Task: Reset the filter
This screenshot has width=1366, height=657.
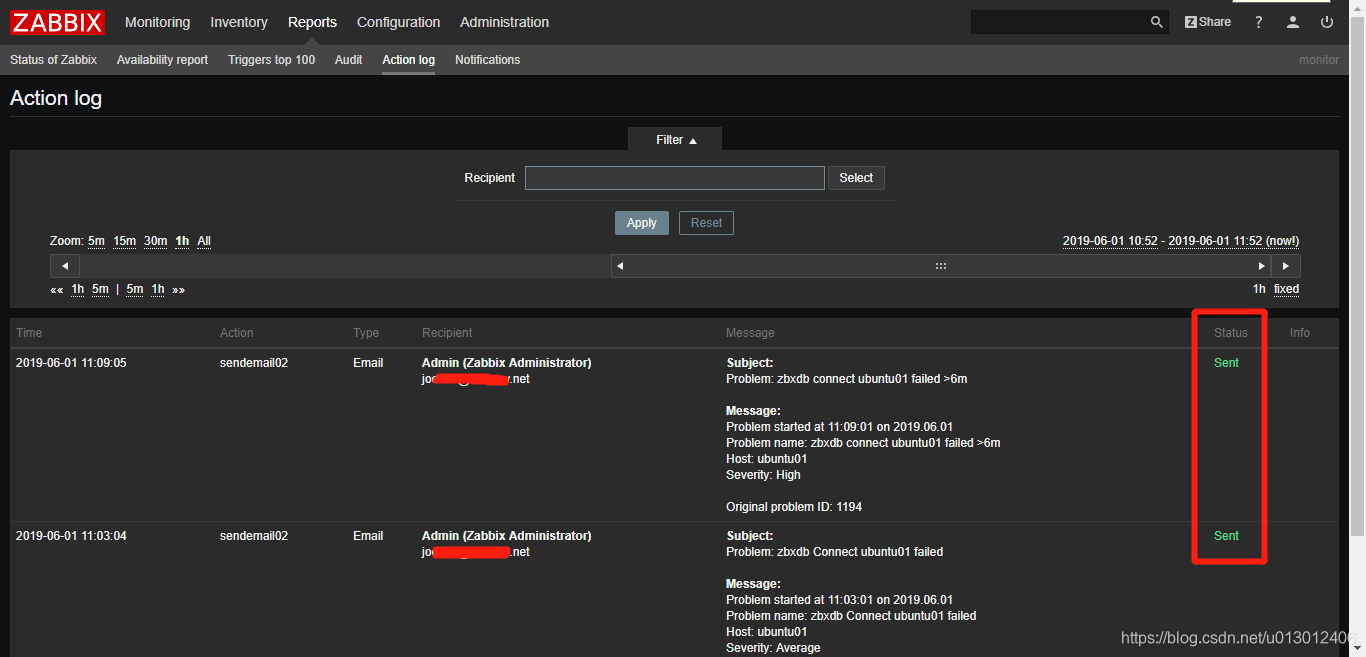Action: [x=706, y=223]
